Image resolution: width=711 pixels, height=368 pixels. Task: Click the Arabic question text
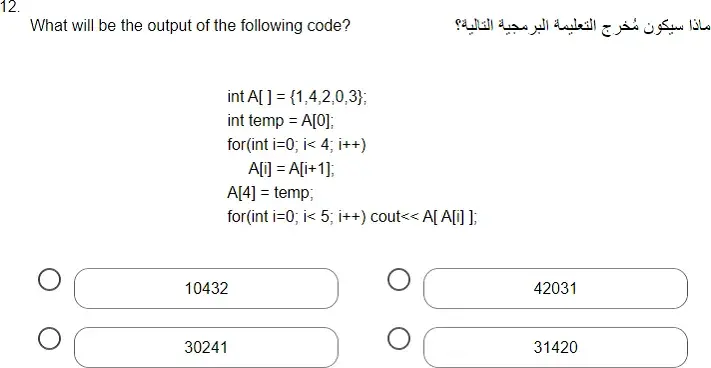(x=582, y=25)
